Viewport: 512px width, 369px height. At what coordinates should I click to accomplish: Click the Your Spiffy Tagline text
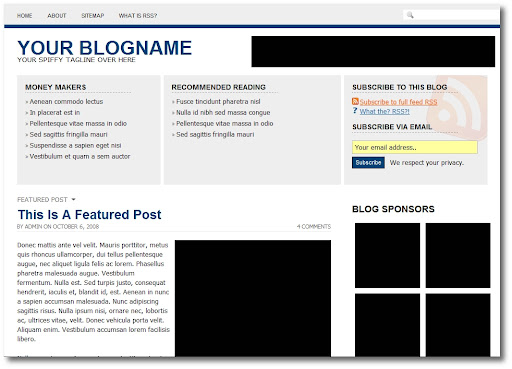76,60
